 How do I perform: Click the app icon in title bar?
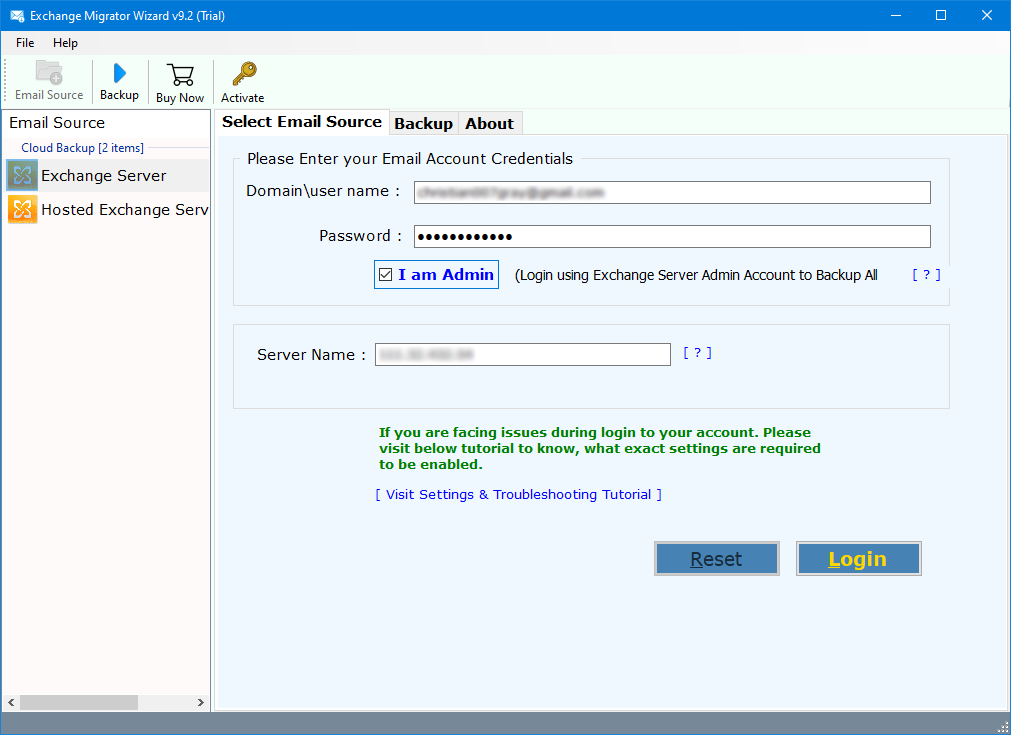coord(17,15)
